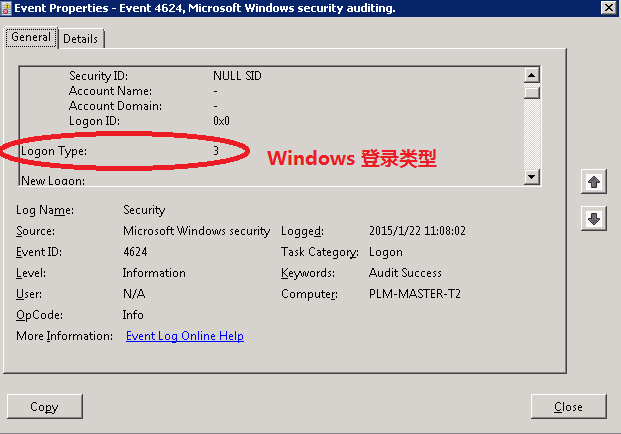Viewport: 621px width, 434px height.
Task: Click the description box scrollbar thumb
Action: tap(531, 93)
